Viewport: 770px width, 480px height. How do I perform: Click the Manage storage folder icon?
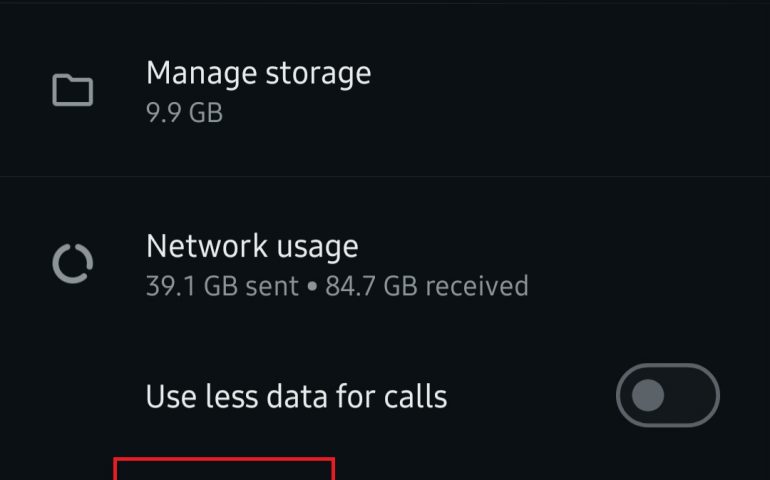pos(72,91)
